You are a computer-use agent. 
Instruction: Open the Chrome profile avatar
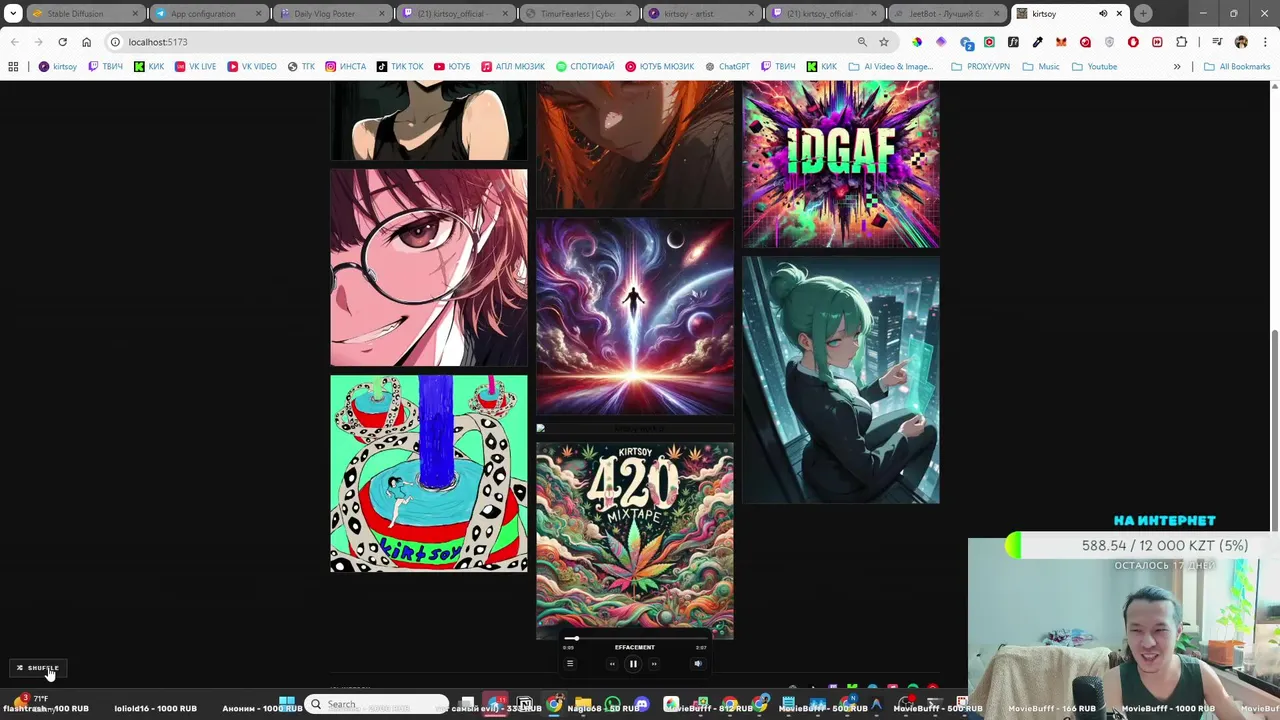(x=1241, y=42)
